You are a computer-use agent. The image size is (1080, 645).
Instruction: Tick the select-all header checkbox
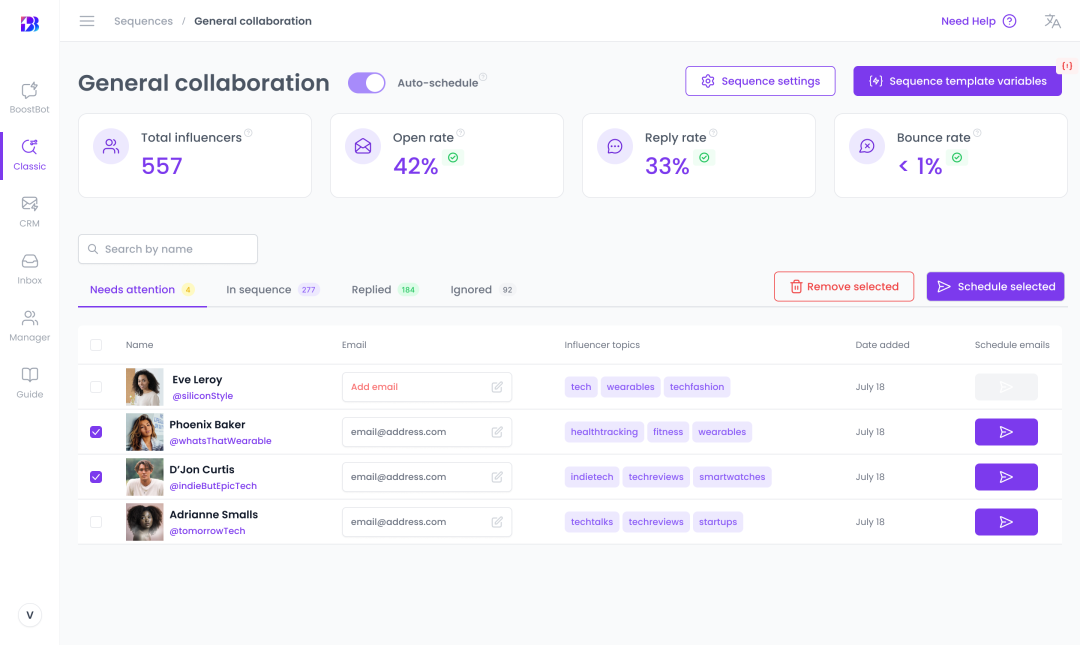pos(96,345)
